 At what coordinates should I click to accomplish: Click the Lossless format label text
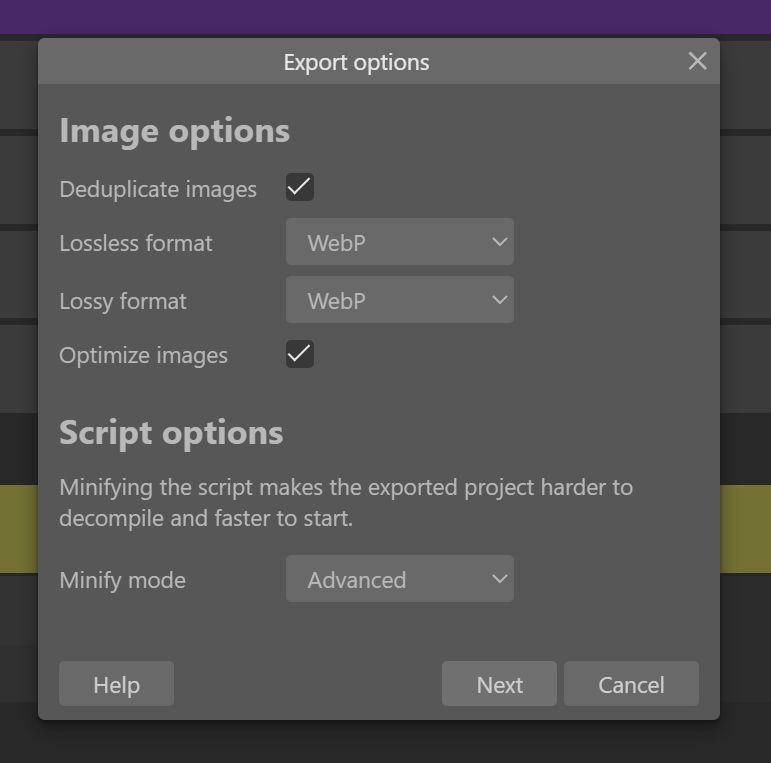click(135, 243)
